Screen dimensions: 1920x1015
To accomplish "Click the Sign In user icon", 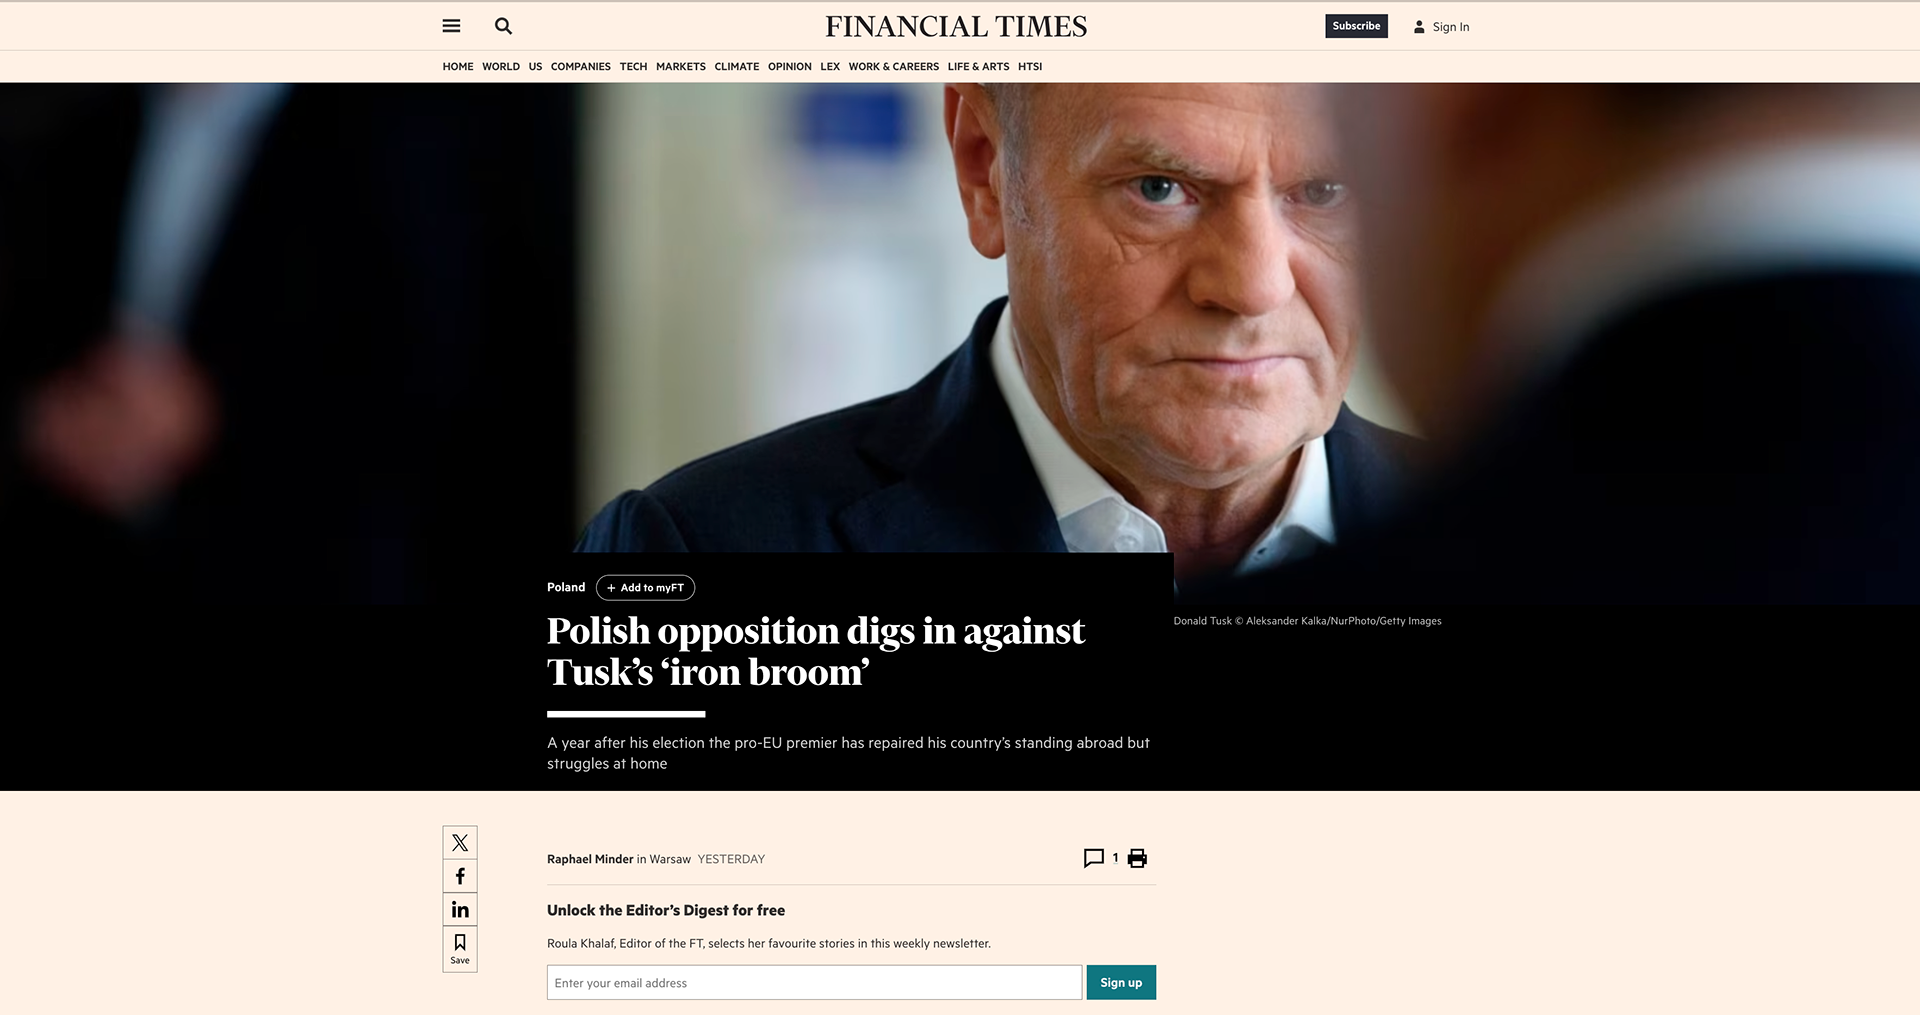I will (1419, 27).
